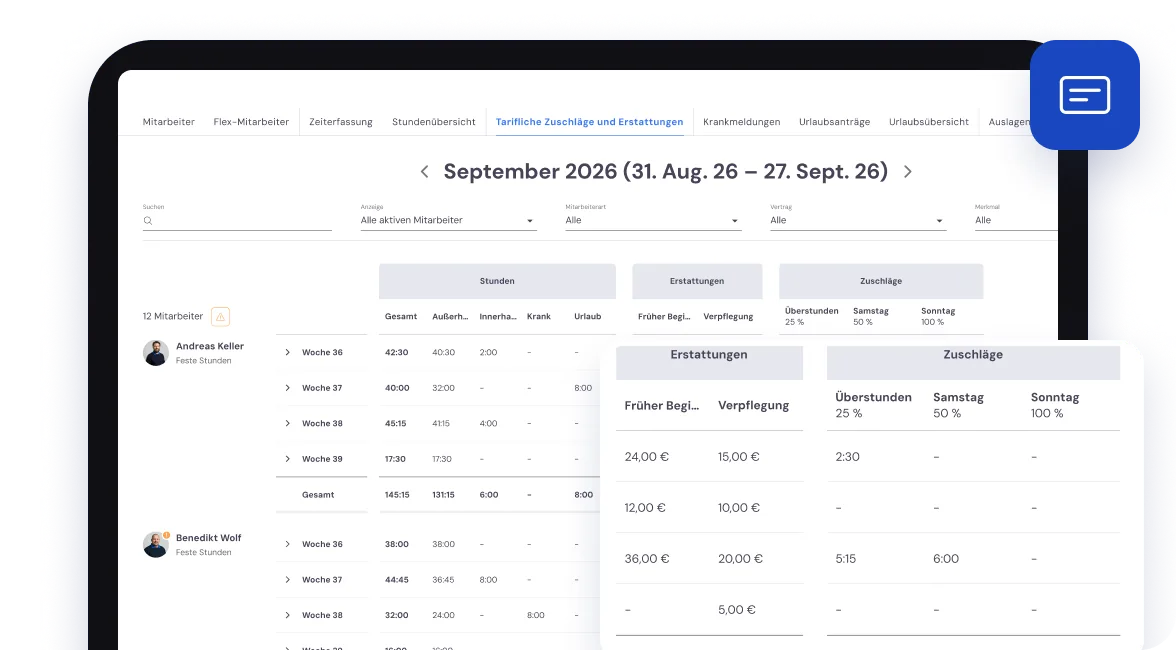The width and height of the screenshot is (1176, 650).
Task: Go to the Zeiterfassung tab
Action: point(340,122)
